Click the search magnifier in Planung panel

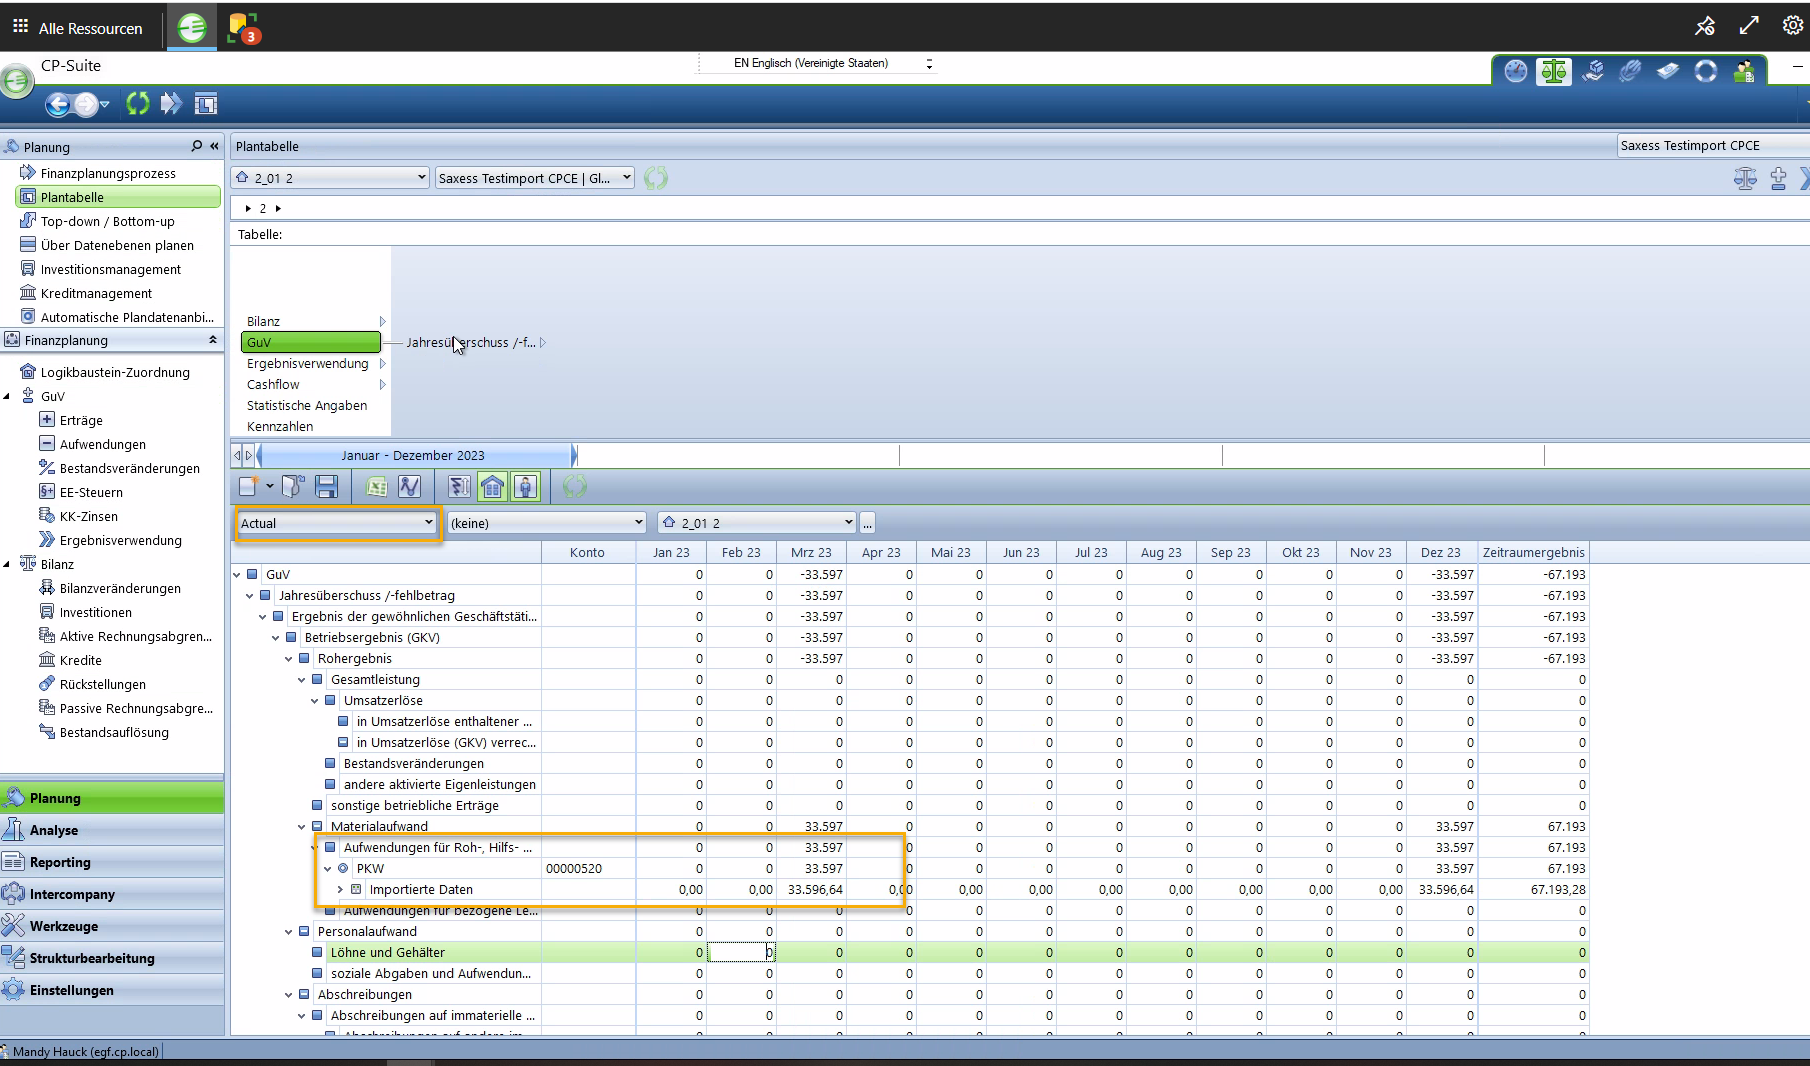[196, 146]
